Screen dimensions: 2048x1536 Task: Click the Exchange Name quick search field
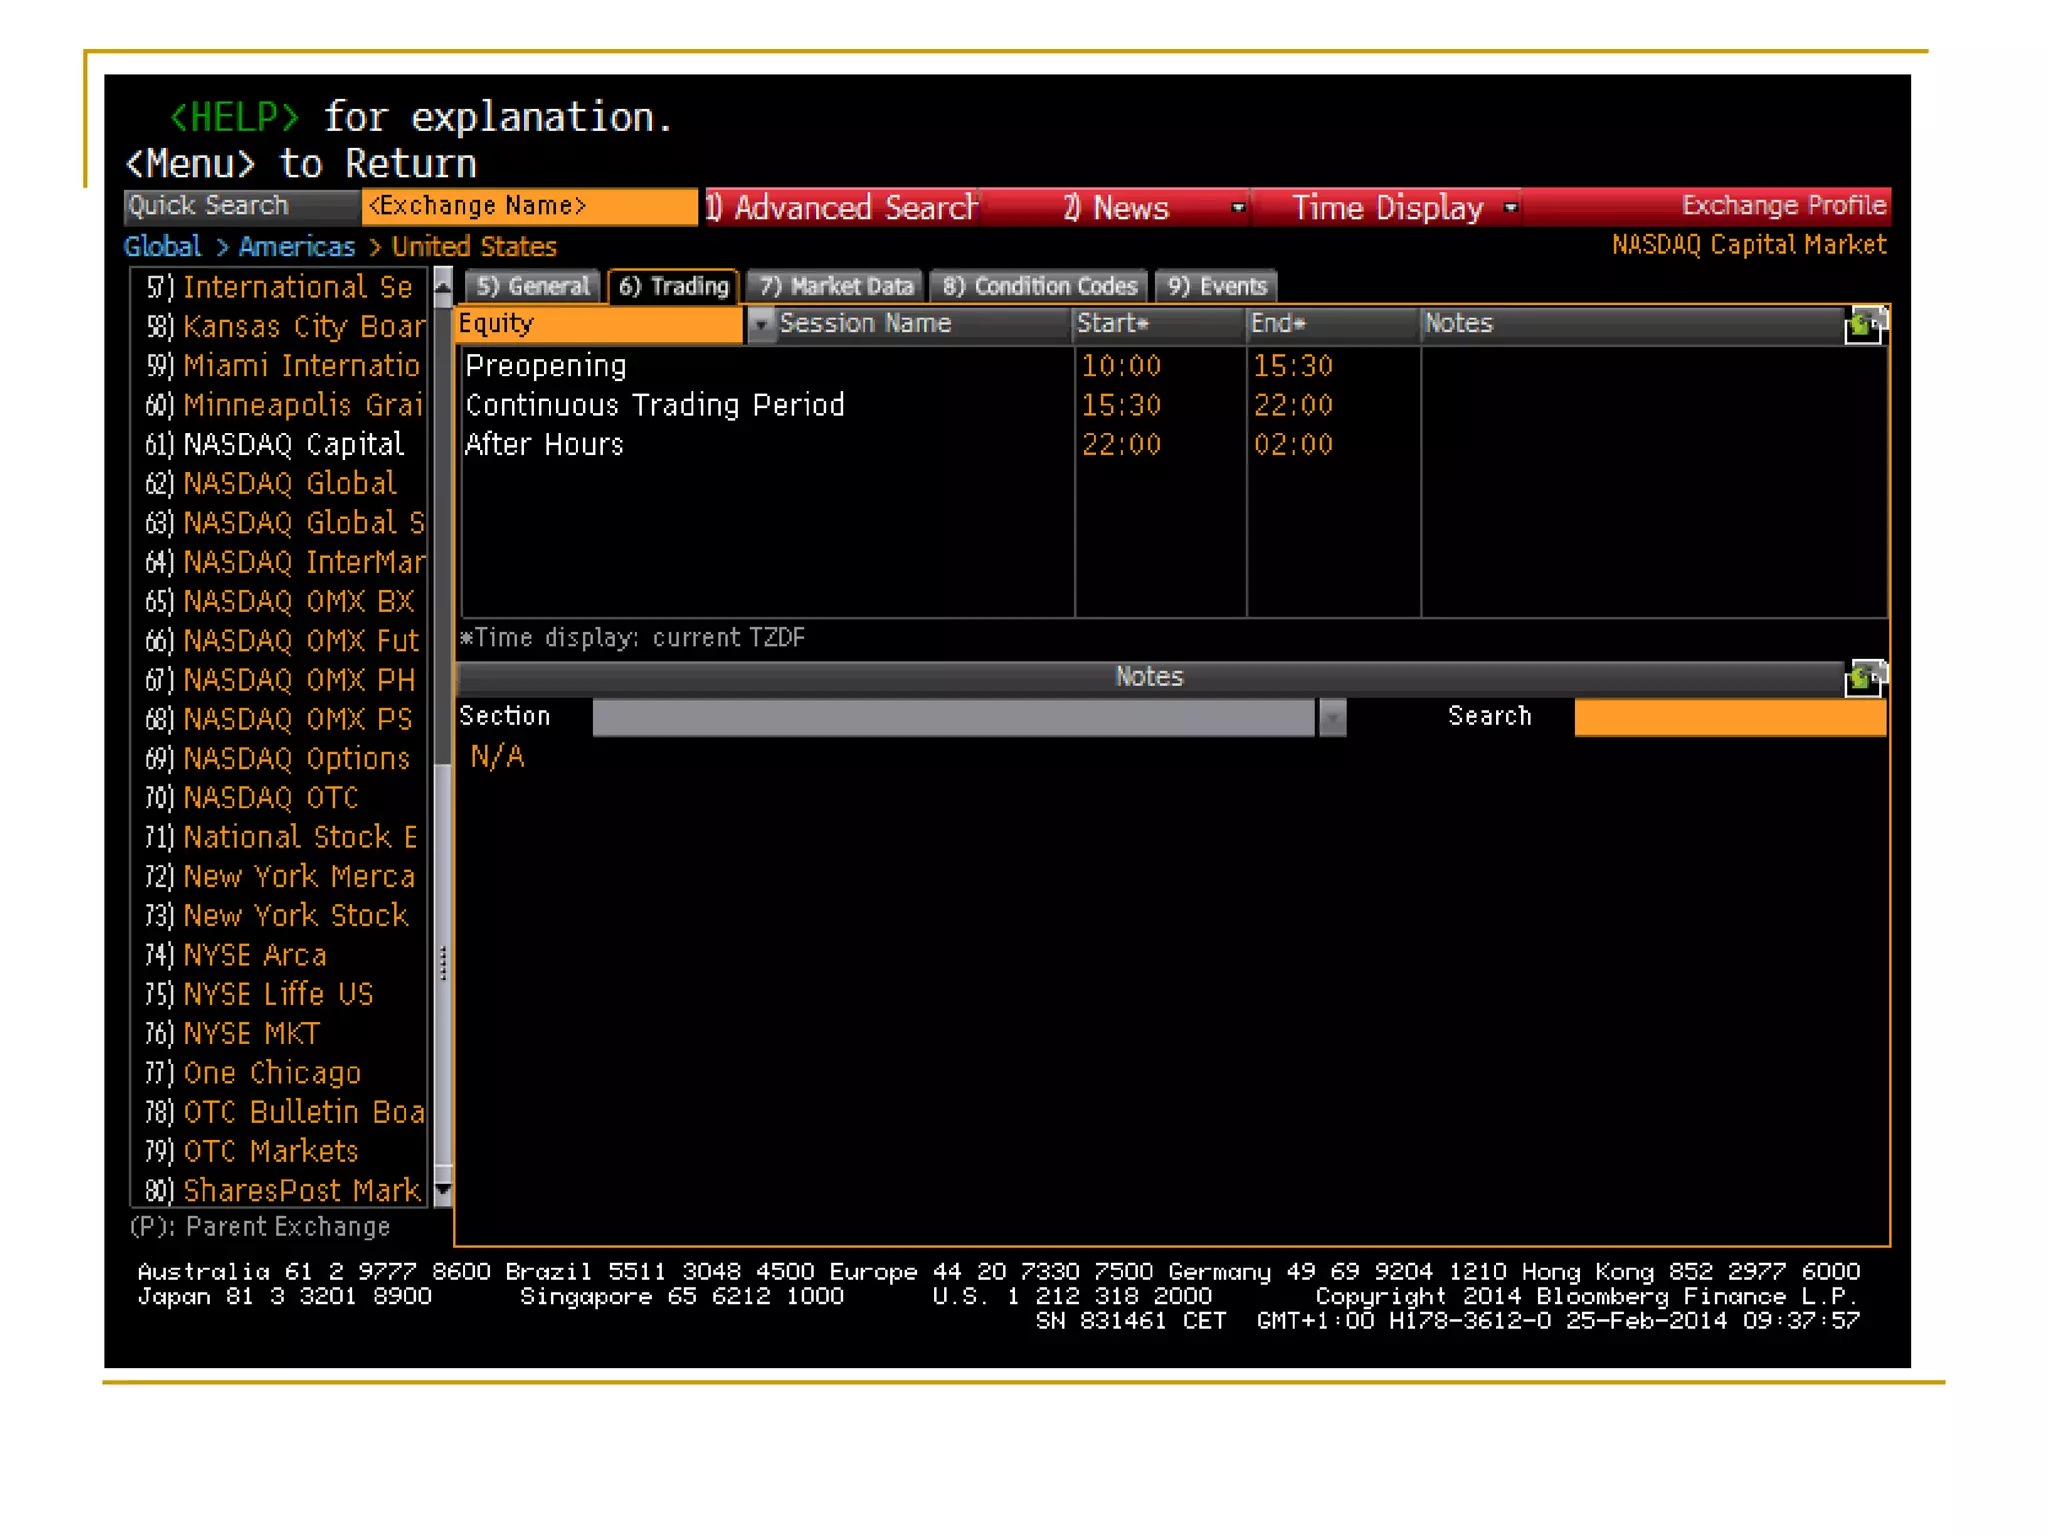click(529, 206)
